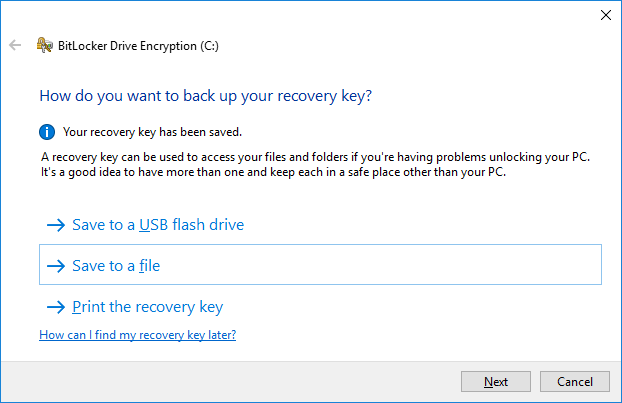Choose Print the recovery key

click(x=148, y=307)
